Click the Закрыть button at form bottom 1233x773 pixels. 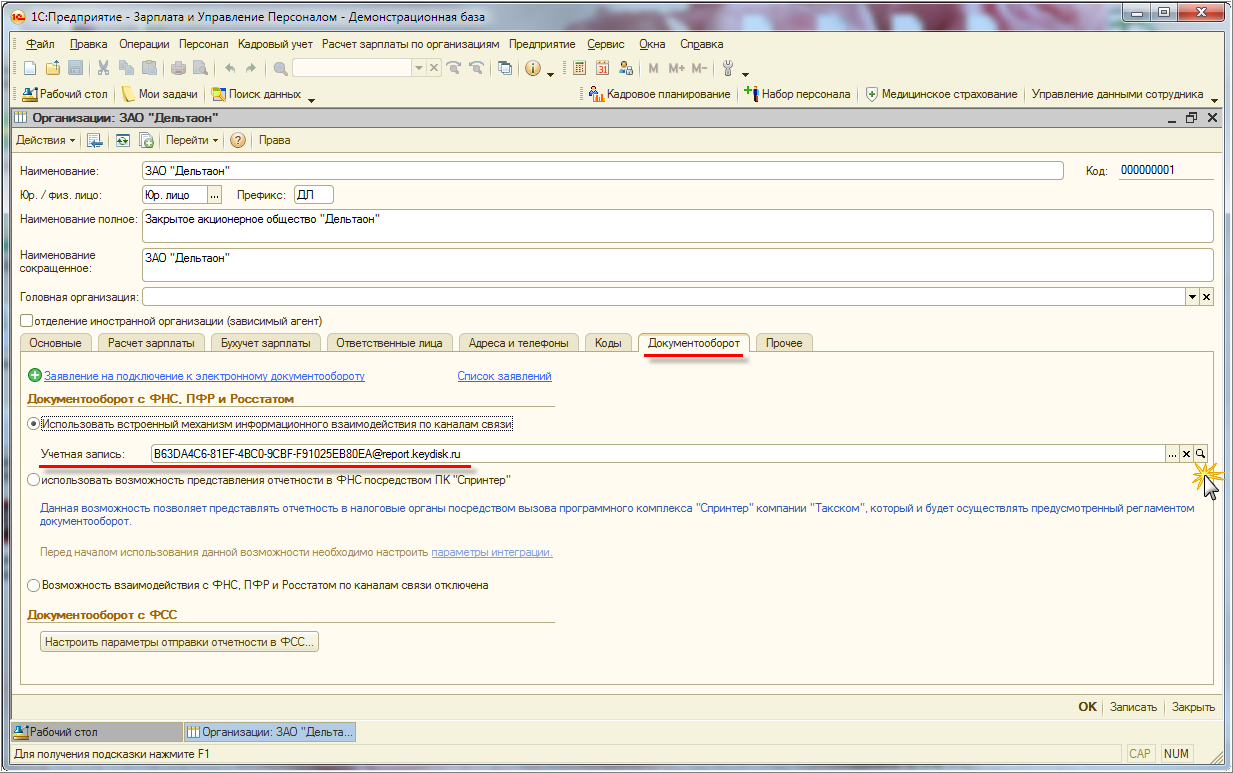[1193, 707]
